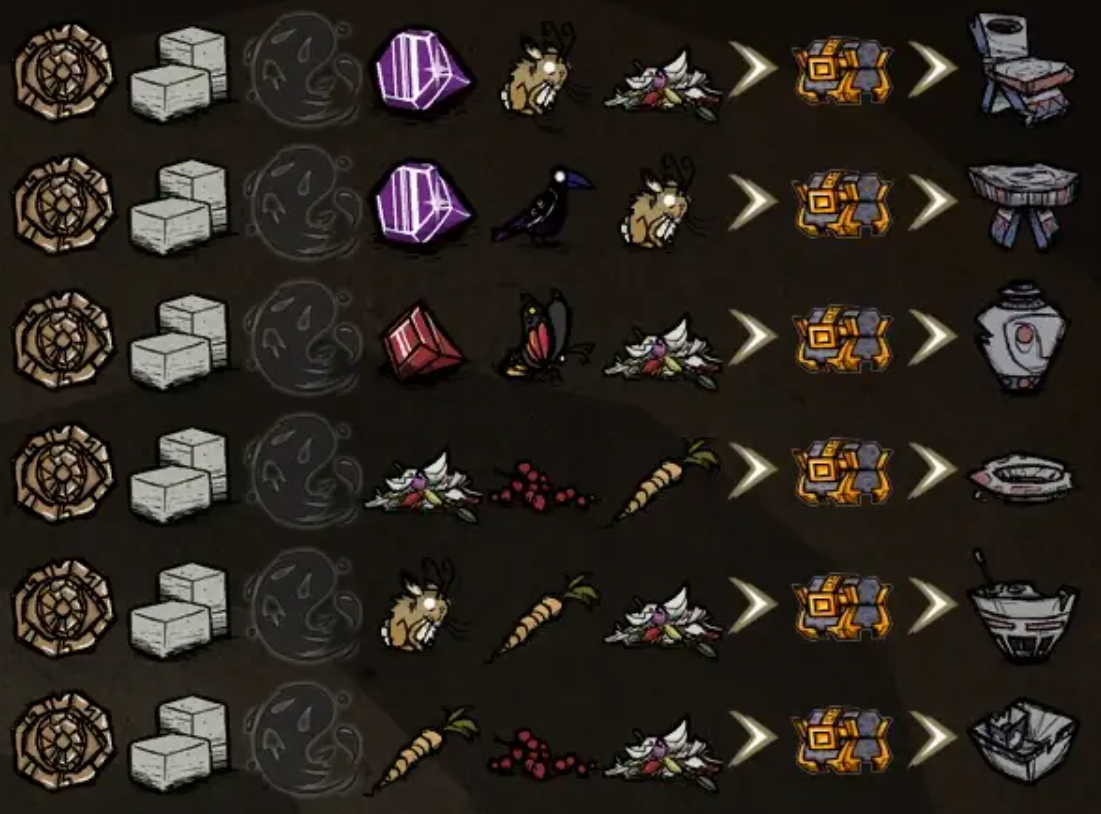Click the purple gem in the chair recipe

(x=422, y=70)
